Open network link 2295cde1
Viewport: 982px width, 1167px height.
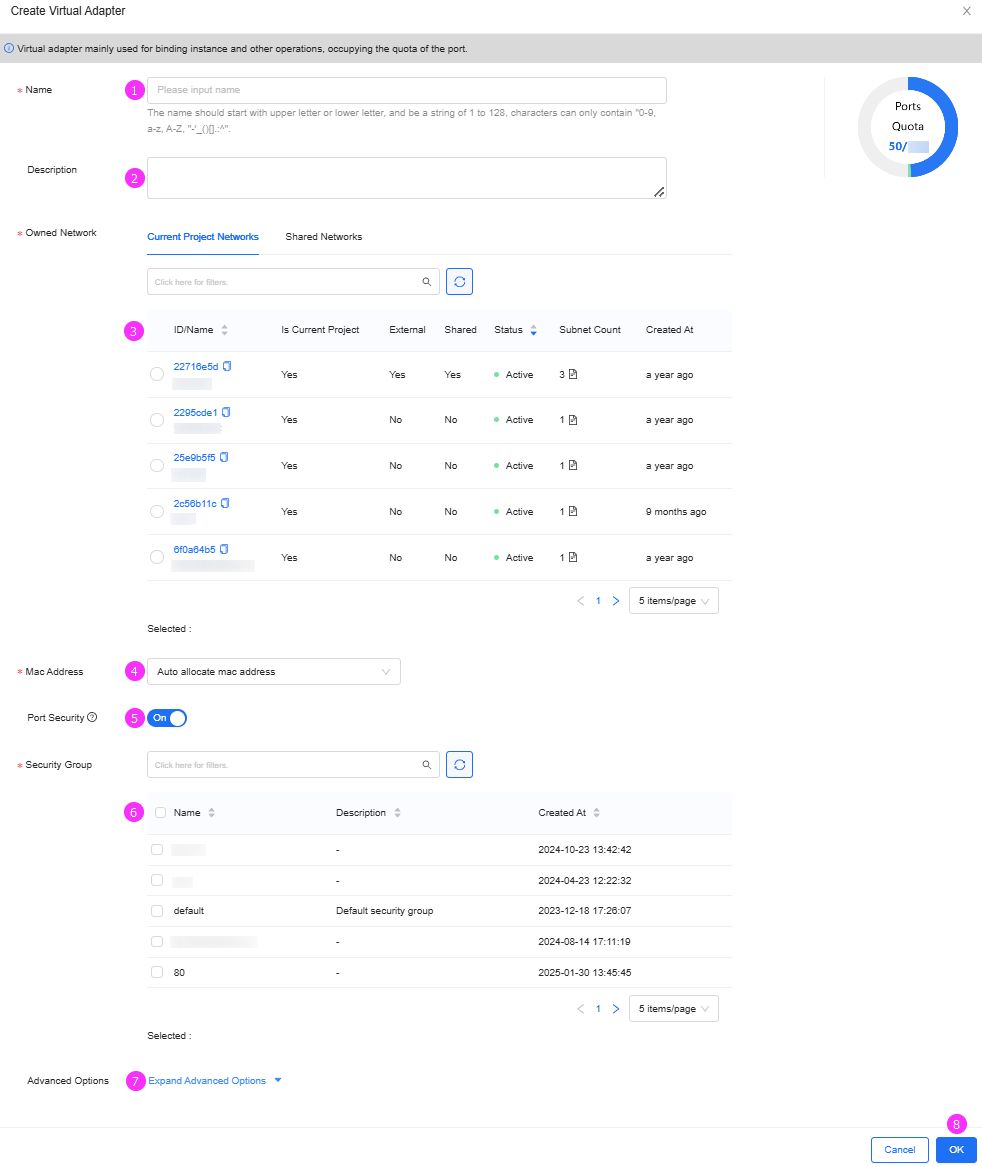196,412
